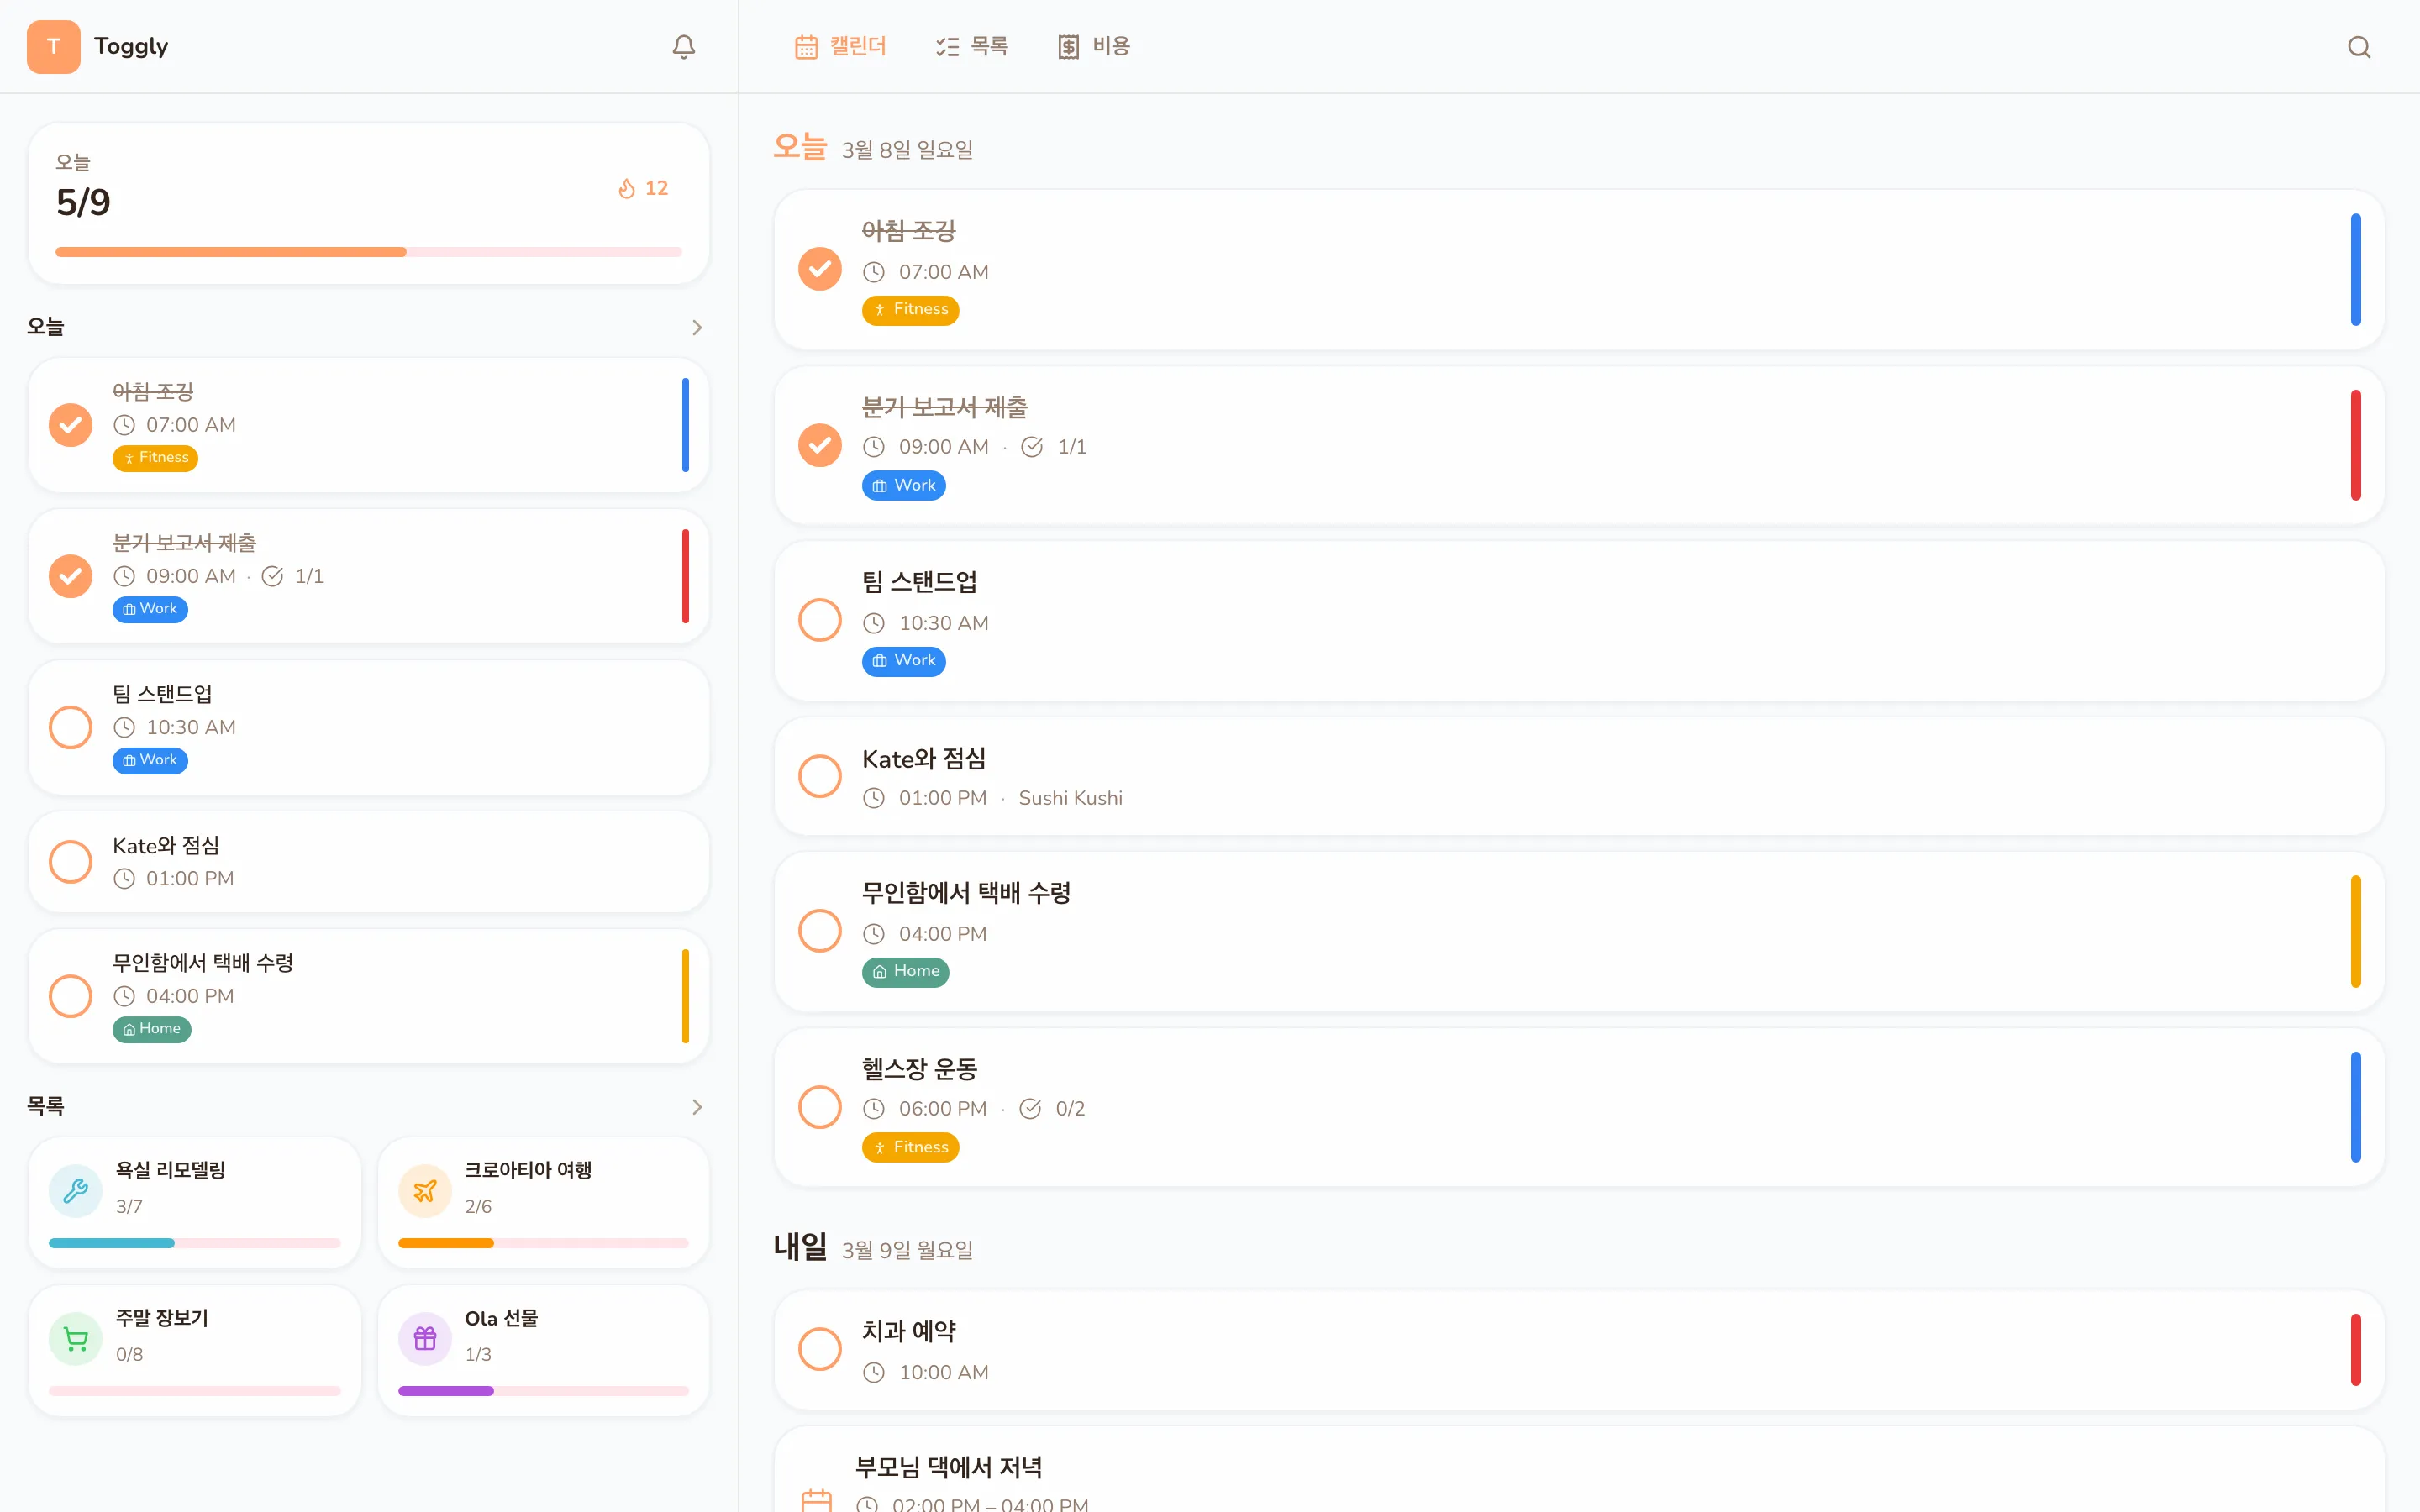Click clock icon on sidebar 팀 스탠드업
The width and height of the screenshot is (2420, 1512).
point(124,728)
